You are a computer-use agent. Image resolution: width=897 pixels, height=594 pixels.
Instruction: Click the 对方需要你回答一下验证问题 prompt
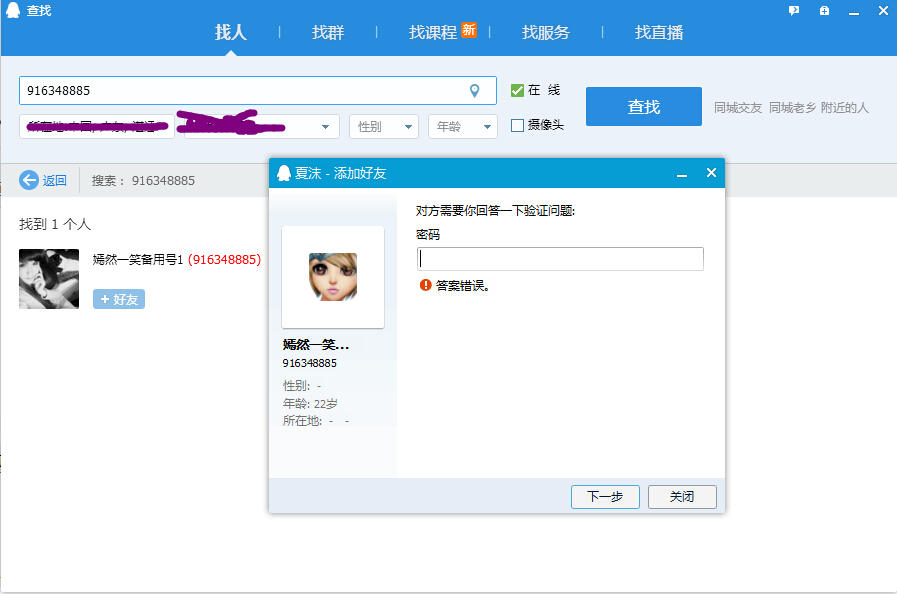[x=495, y=211]
